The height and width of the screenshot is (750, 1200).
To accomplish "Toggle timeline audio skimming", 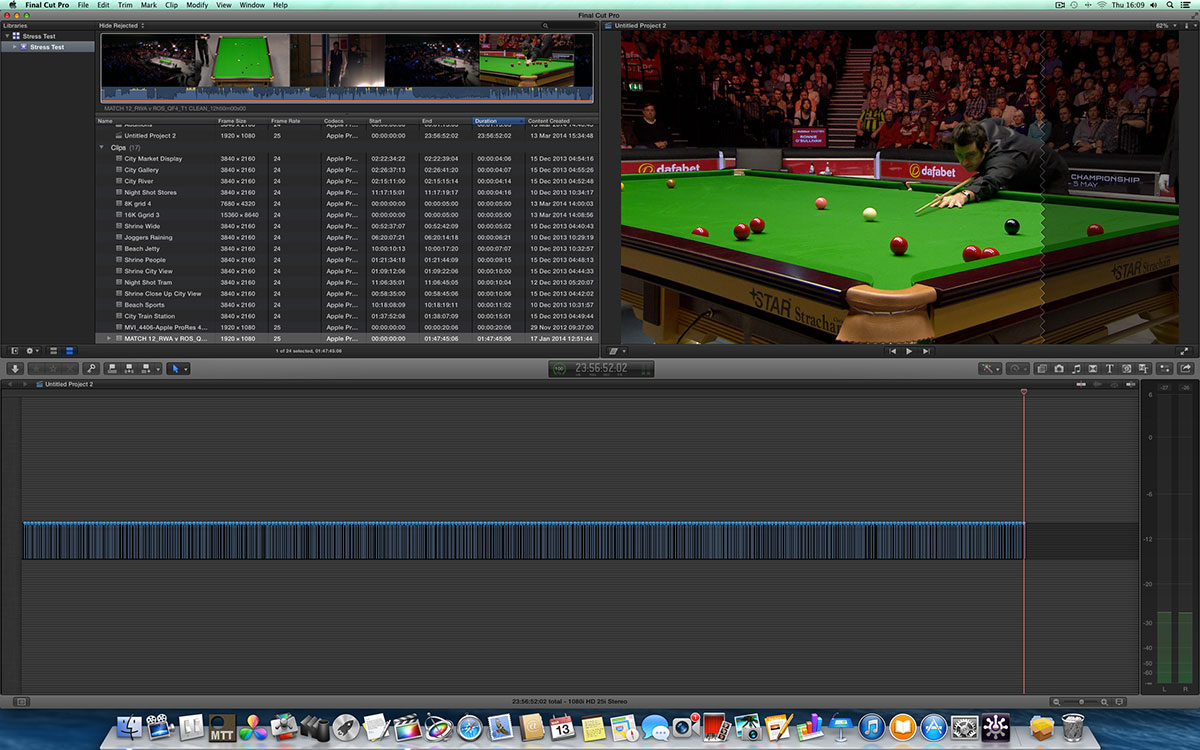I will pyautogui.click(x=1097, y=384).
